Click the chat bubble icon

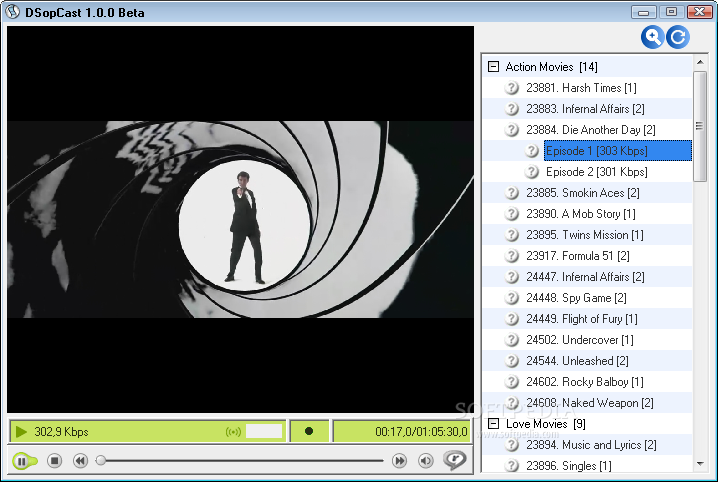point(455,460)
